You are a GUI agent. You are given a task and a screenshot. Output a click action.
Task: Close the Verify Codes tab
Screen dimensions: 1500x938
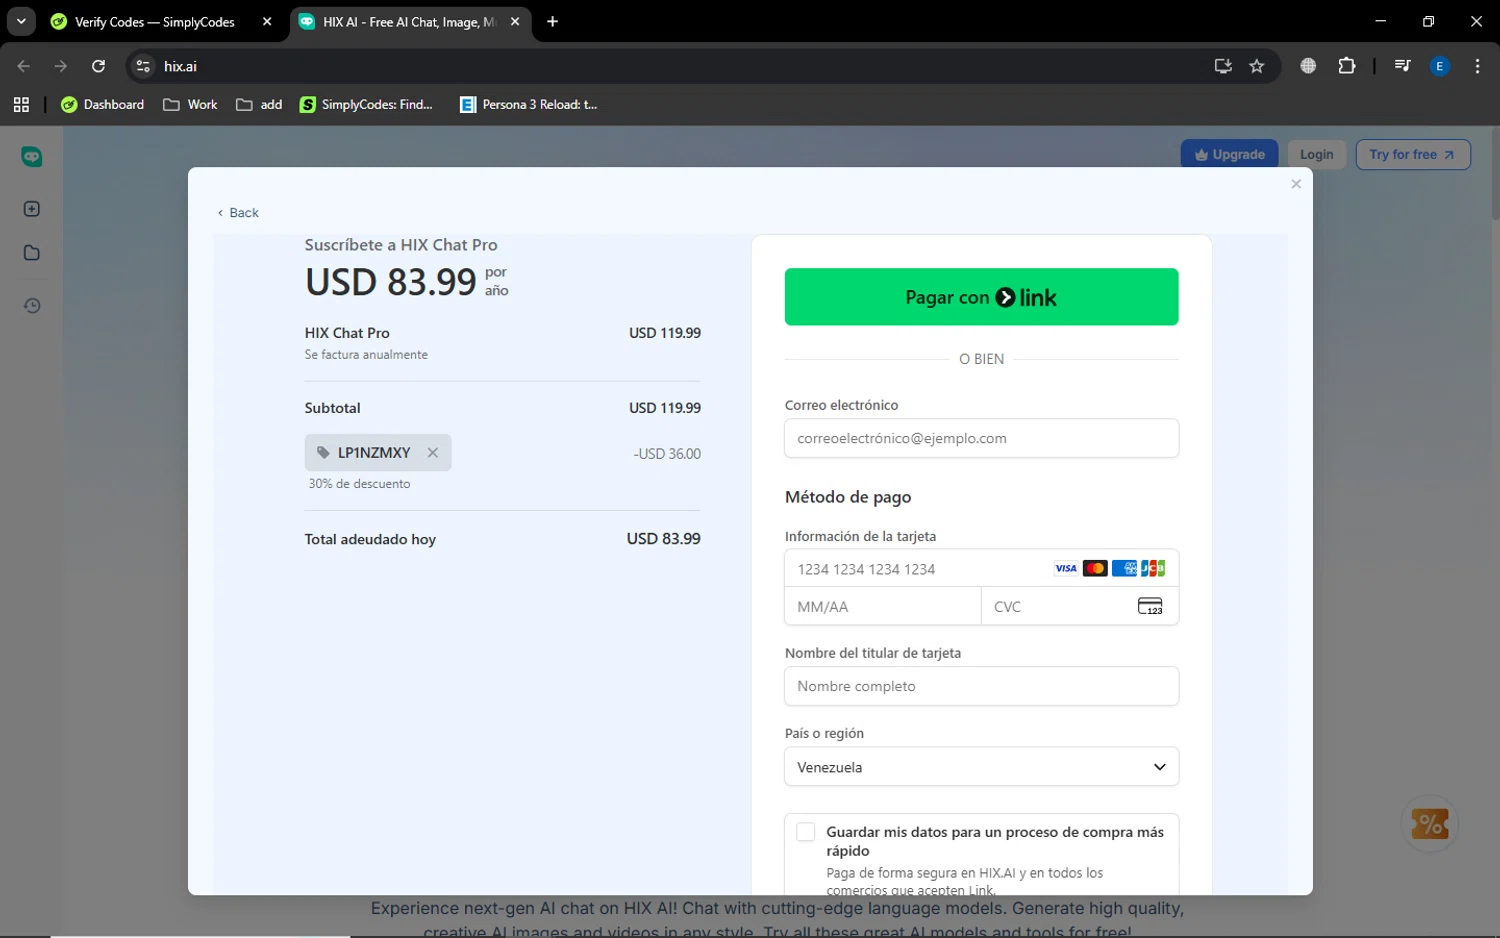(267, 21)
